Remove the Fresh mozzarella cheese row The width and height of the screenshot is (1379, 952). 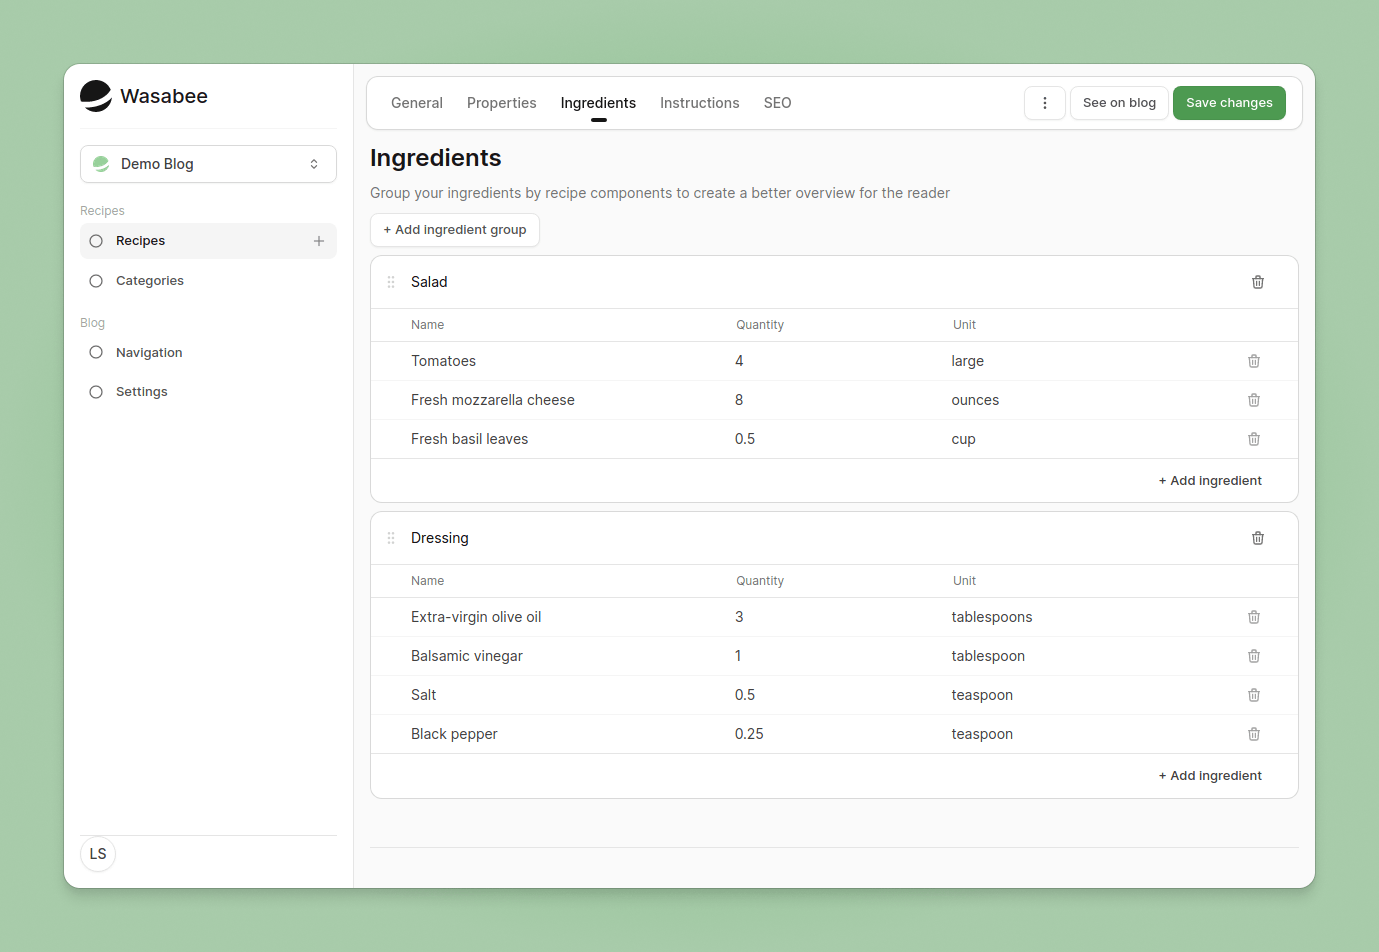[x=1254, y=400]
